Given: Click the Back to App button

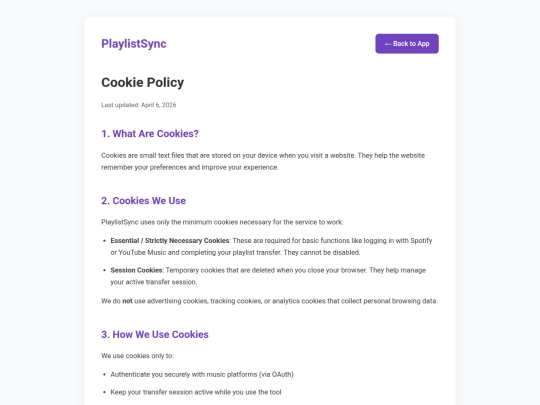Looking at the screenshot, I should [x=407, y=44].
